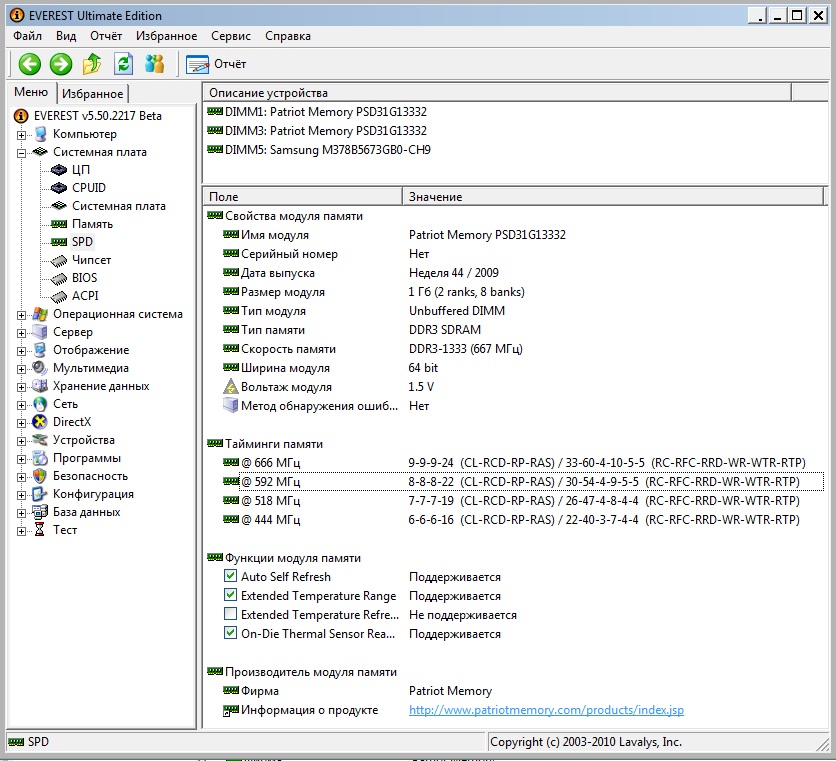Click the Описание устройства column header

[497, 92]
